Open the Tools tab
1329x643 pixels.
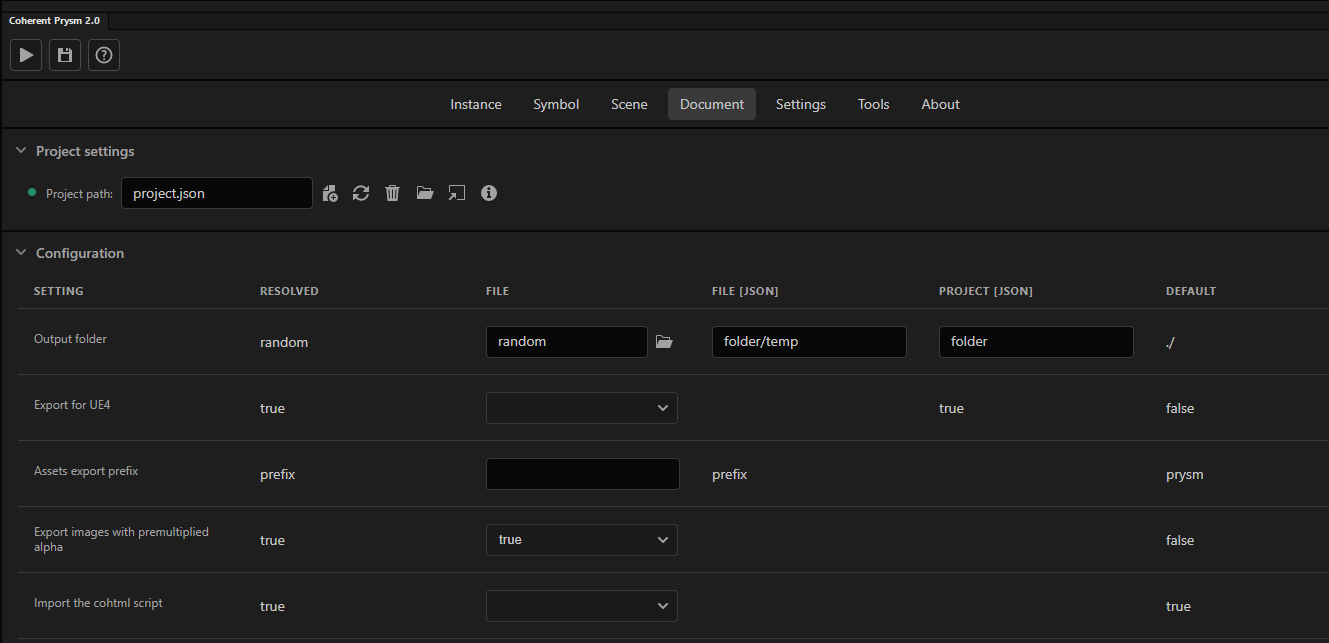873,104
